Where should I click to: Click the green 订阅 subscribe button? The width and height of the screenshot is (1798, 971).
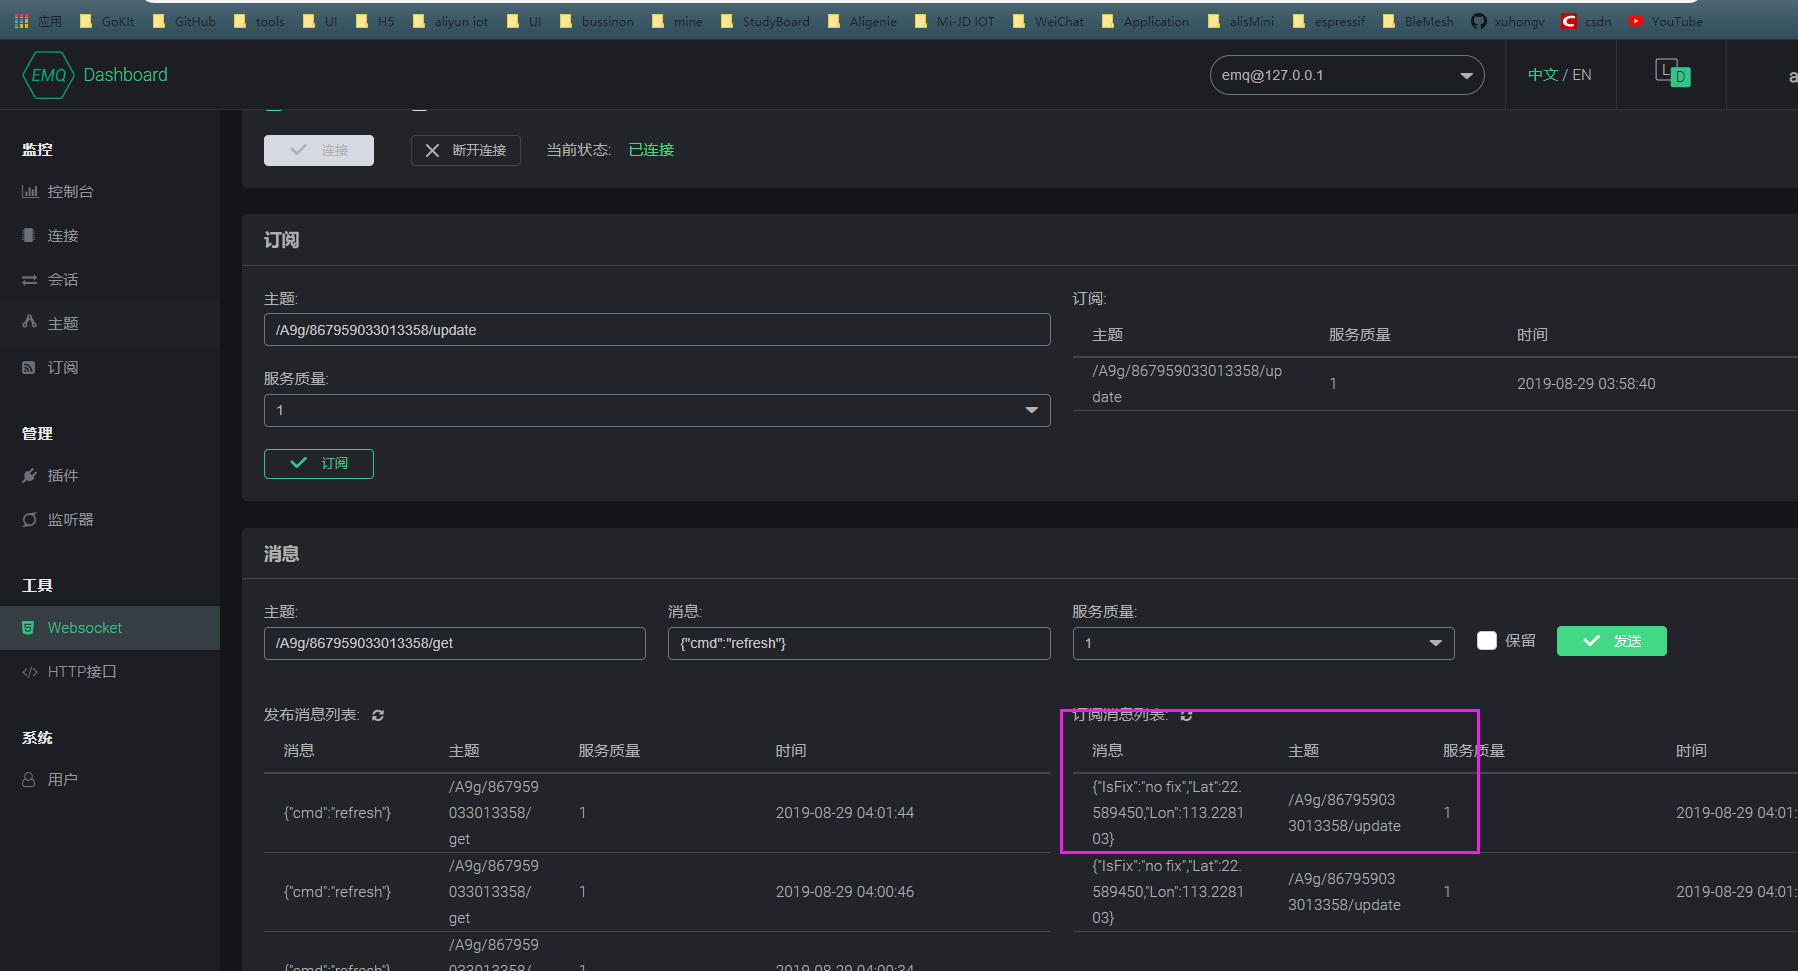click(319, 464)
